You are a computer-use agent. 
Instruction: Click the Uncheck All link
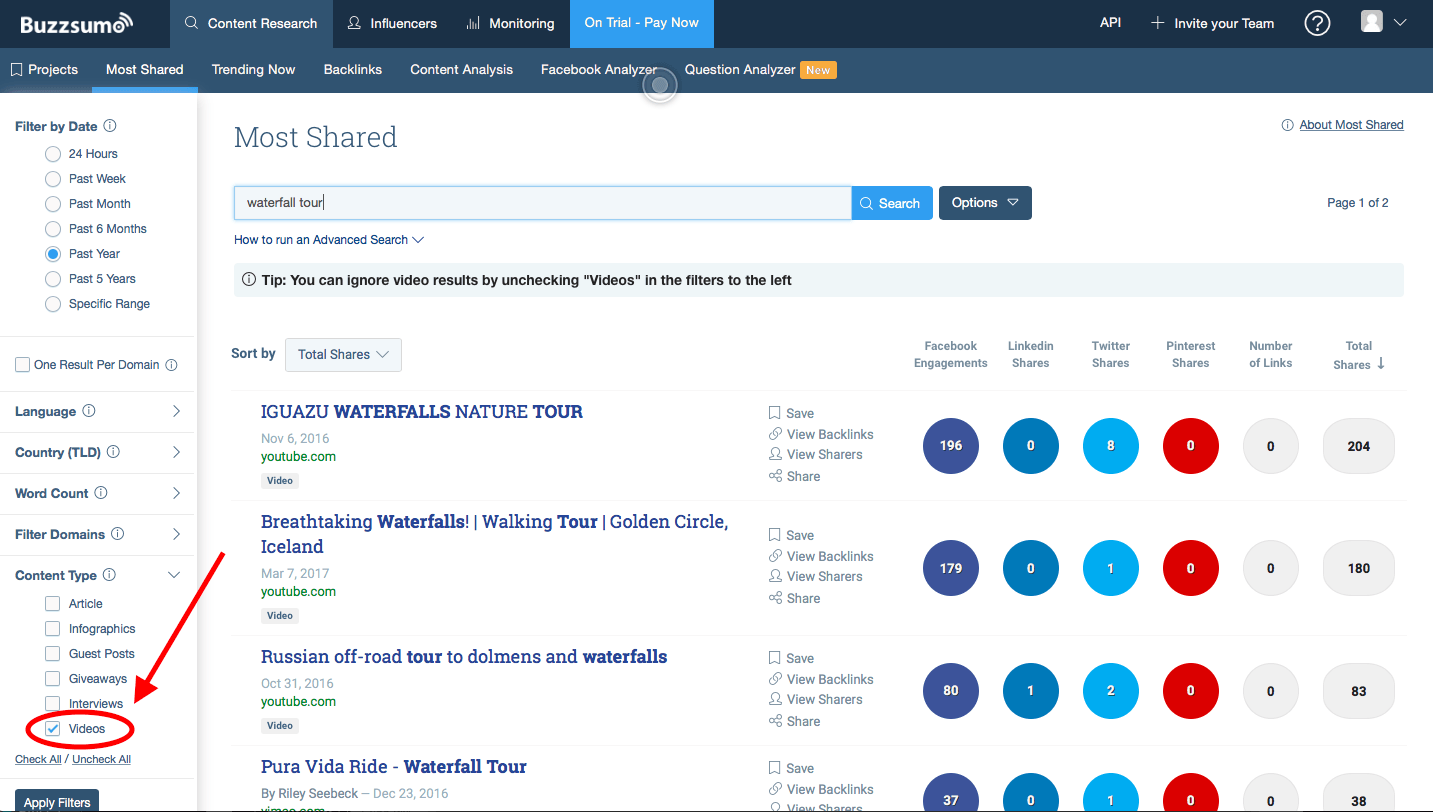[101, 759]
